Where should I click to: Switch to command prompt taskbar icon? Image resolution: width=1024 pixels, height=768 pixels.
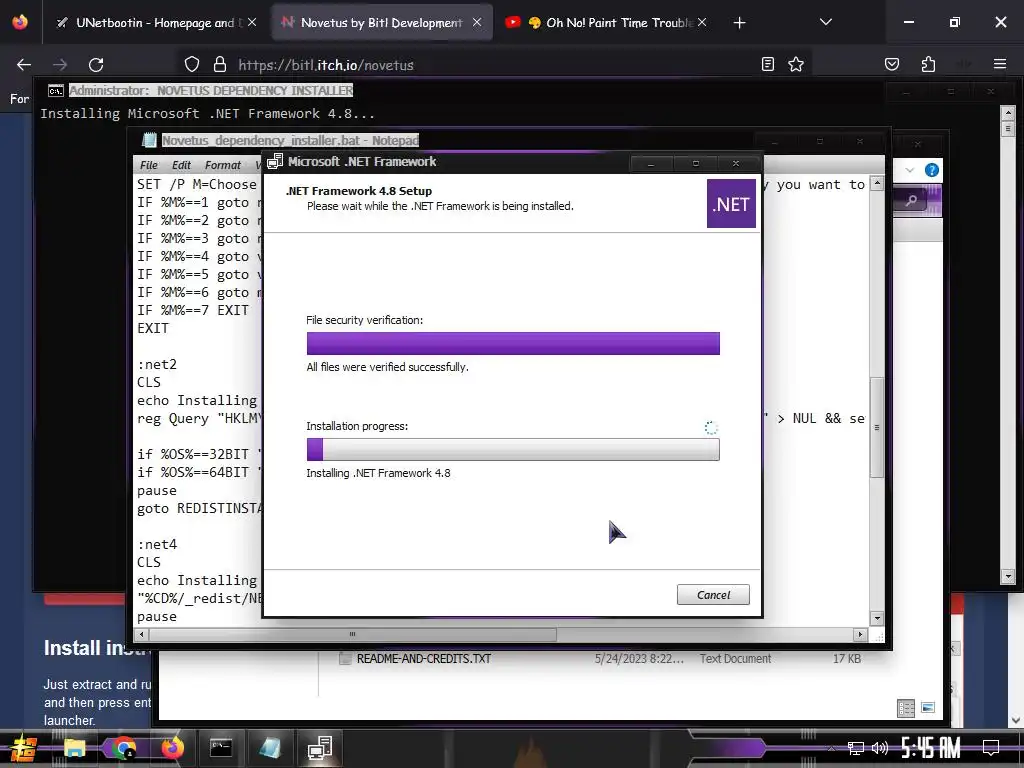[x=221, y=748]
